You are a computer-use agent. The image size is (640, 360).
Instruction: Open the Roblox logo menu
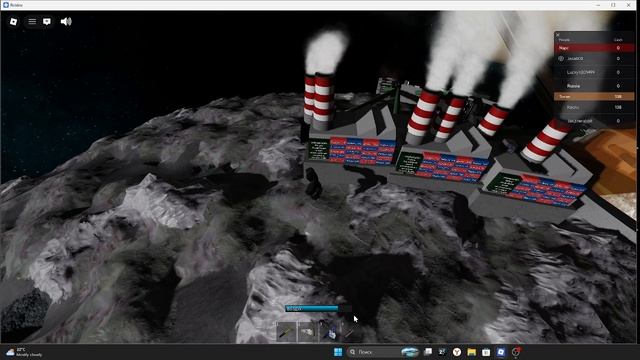tap(13, 22)
